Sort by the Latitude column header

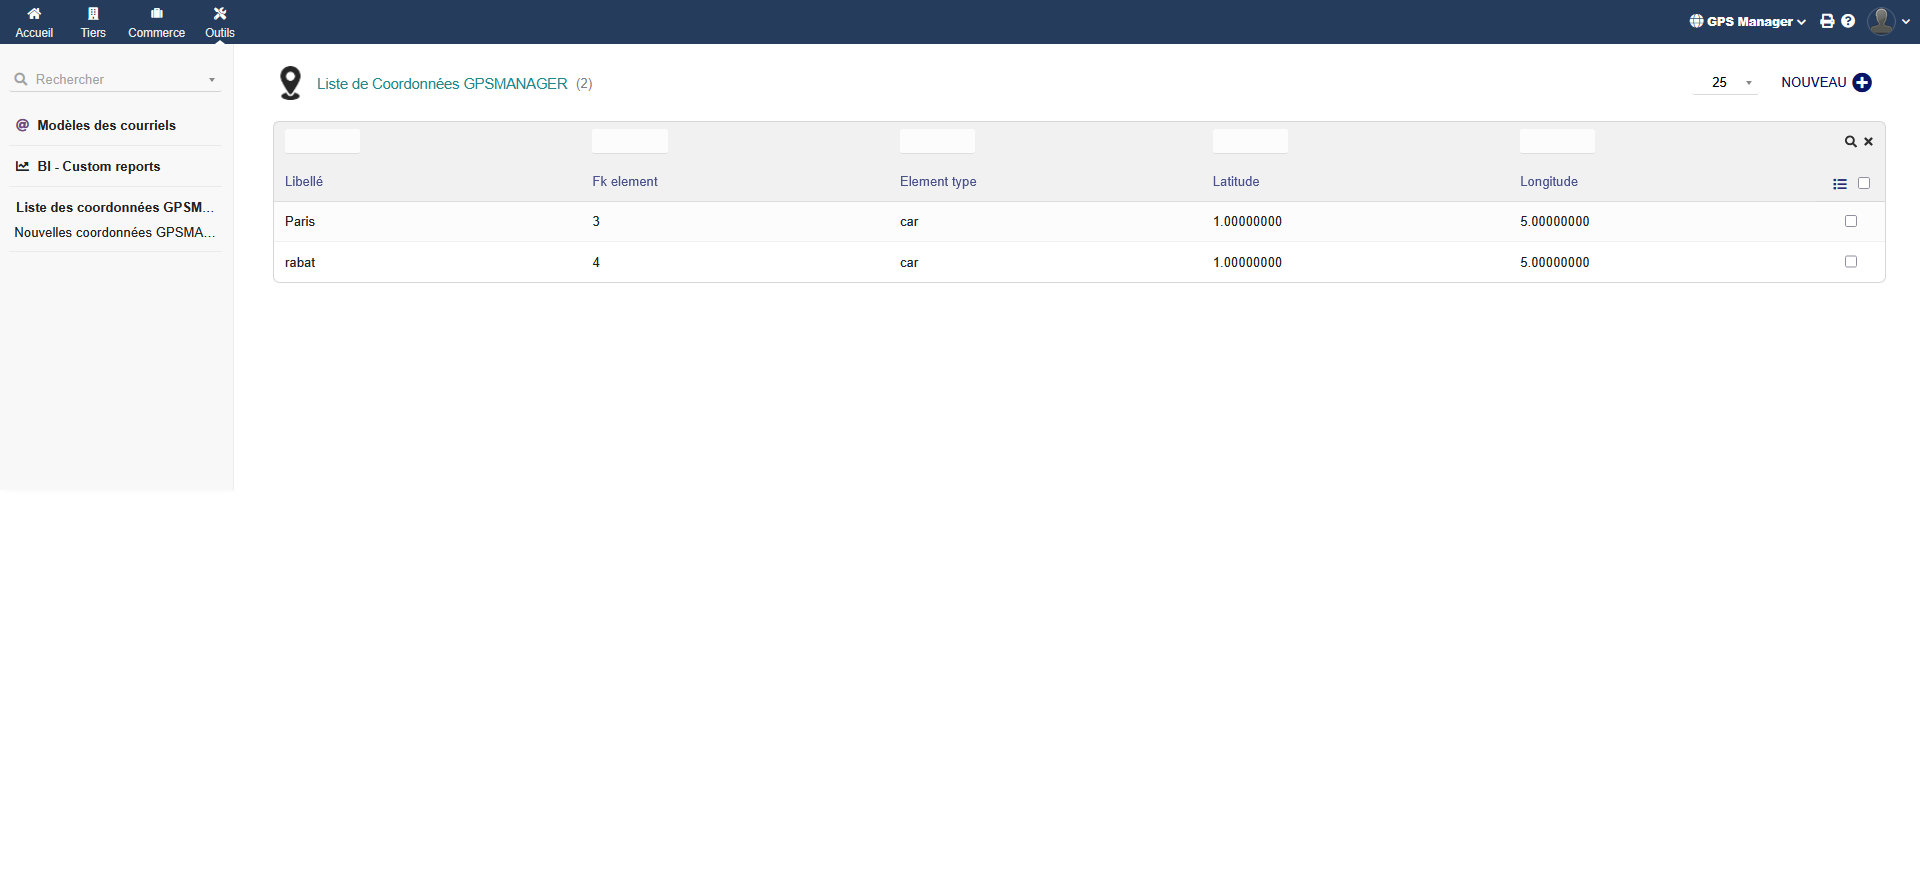tap(1236, 181)
